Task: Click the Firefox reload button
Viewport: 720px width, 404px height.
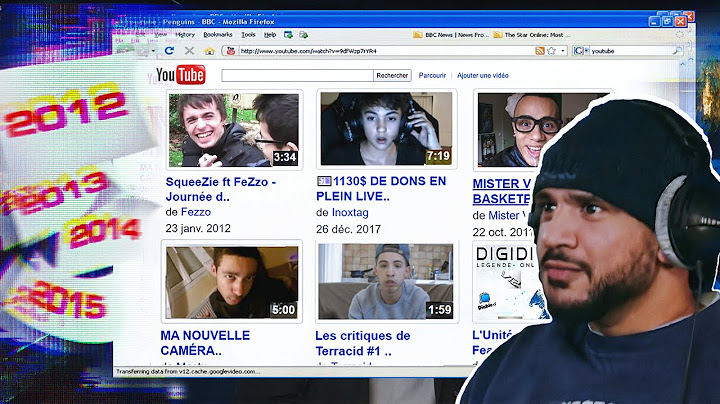Action: point(169,50)
